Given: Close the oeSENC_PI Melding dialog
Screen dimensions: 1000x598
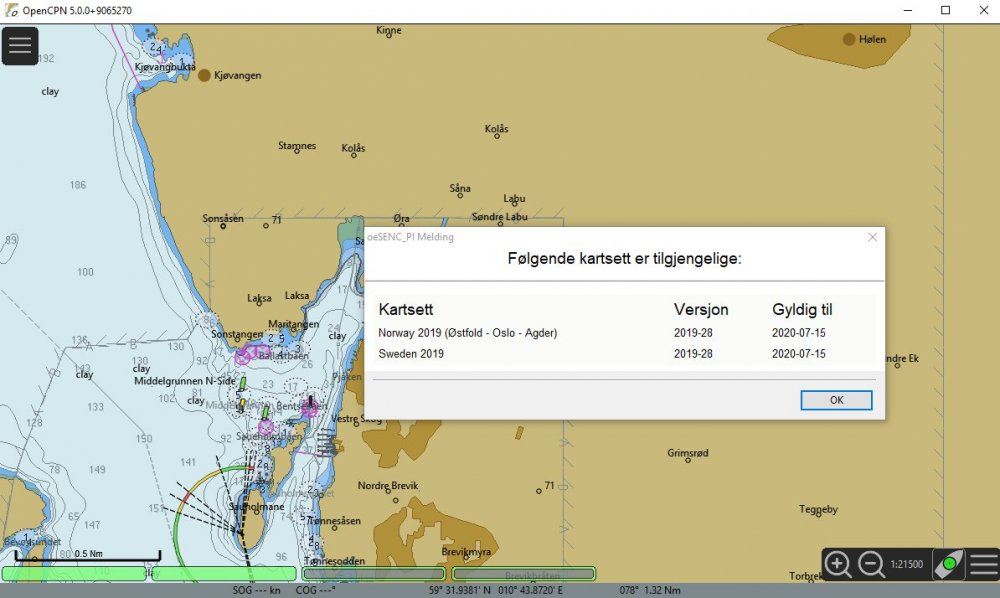Looking at the screenshot, I should [872, 237].
